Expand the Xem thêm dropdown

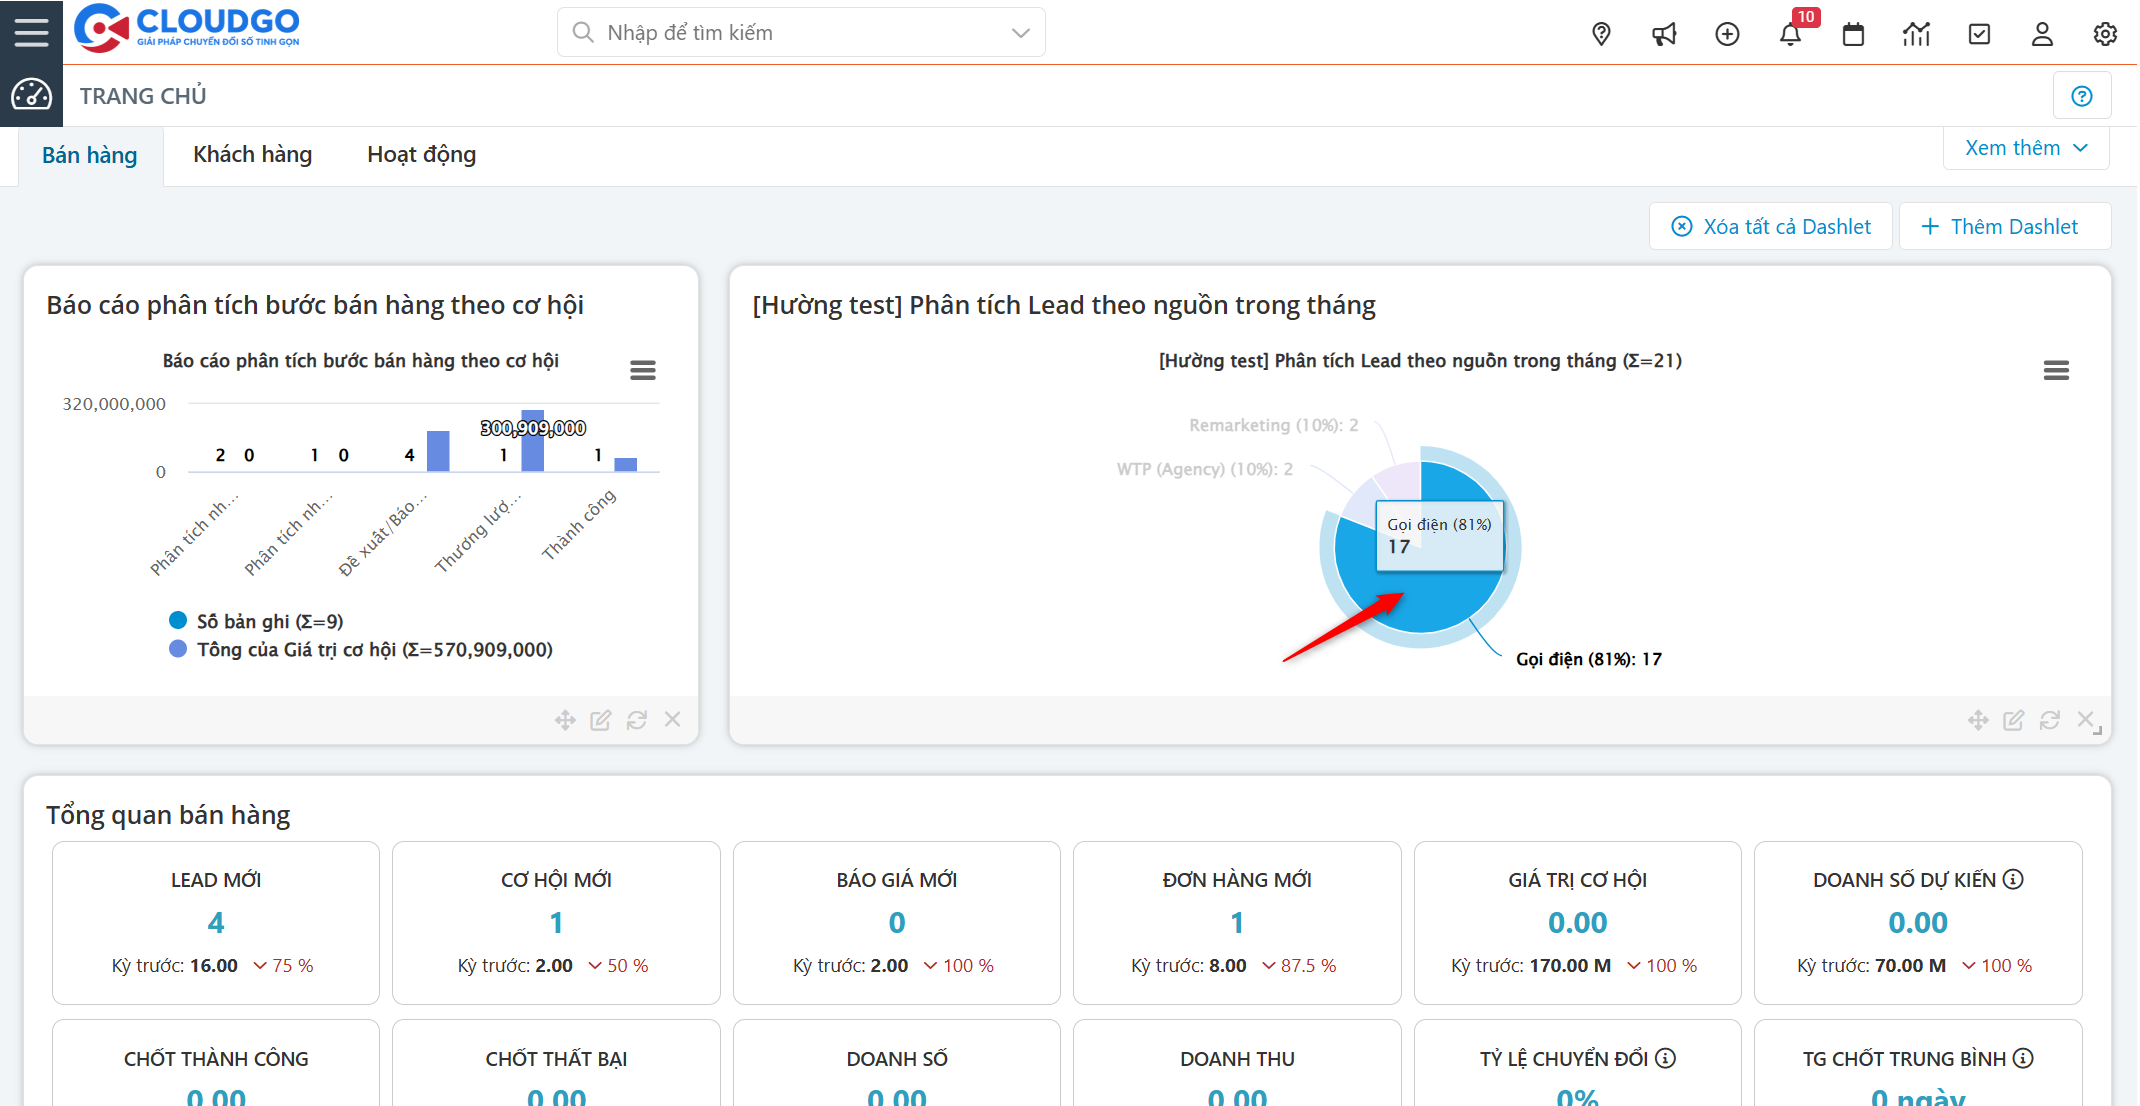tap(2026, 148)
